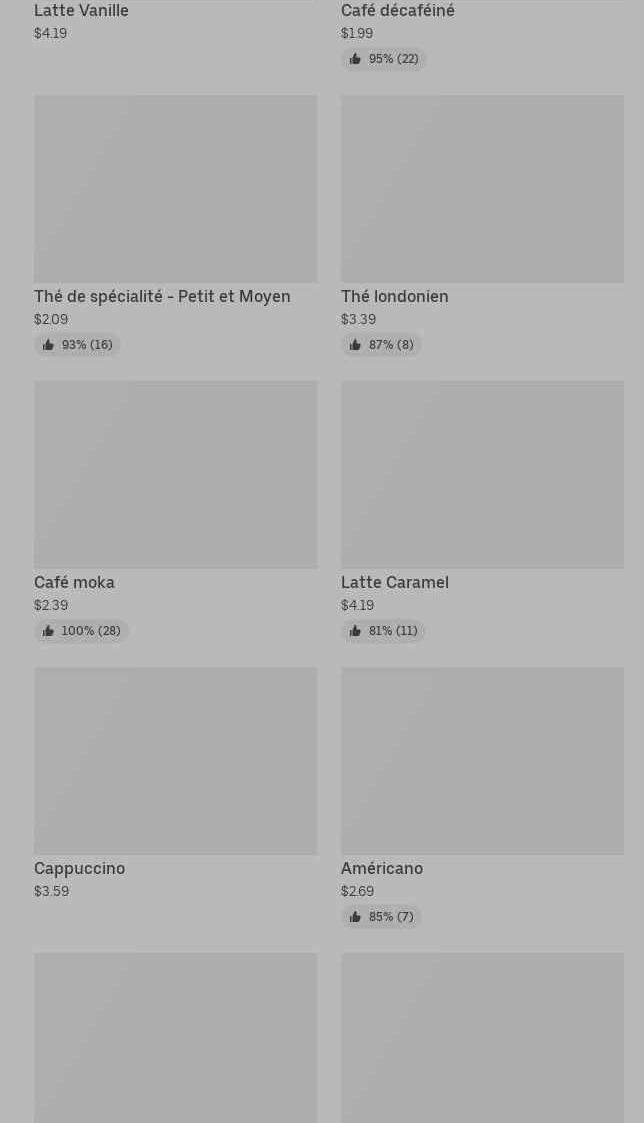Click the $3.59 Cappuccino price
This screenshot has height=1123, width=644.
pyautogui.click(x=52, y=891)
